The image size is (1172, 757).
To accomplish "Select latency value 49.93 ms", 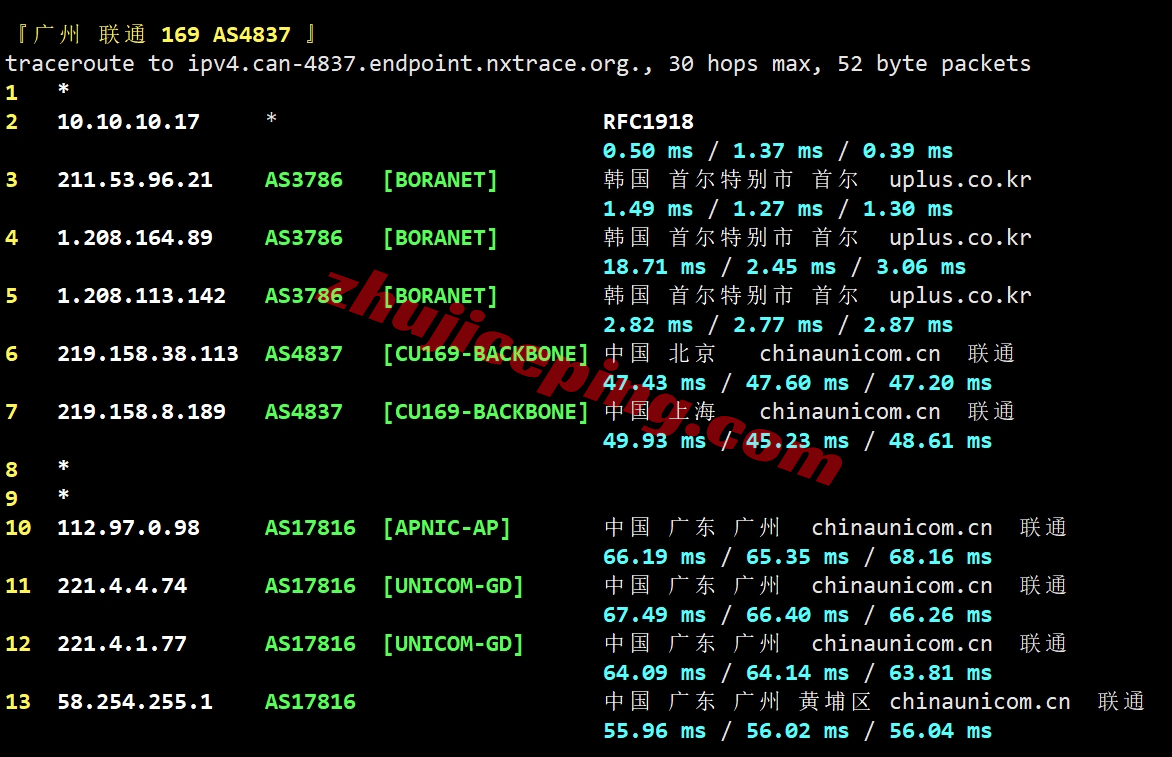I will [654, 441].
